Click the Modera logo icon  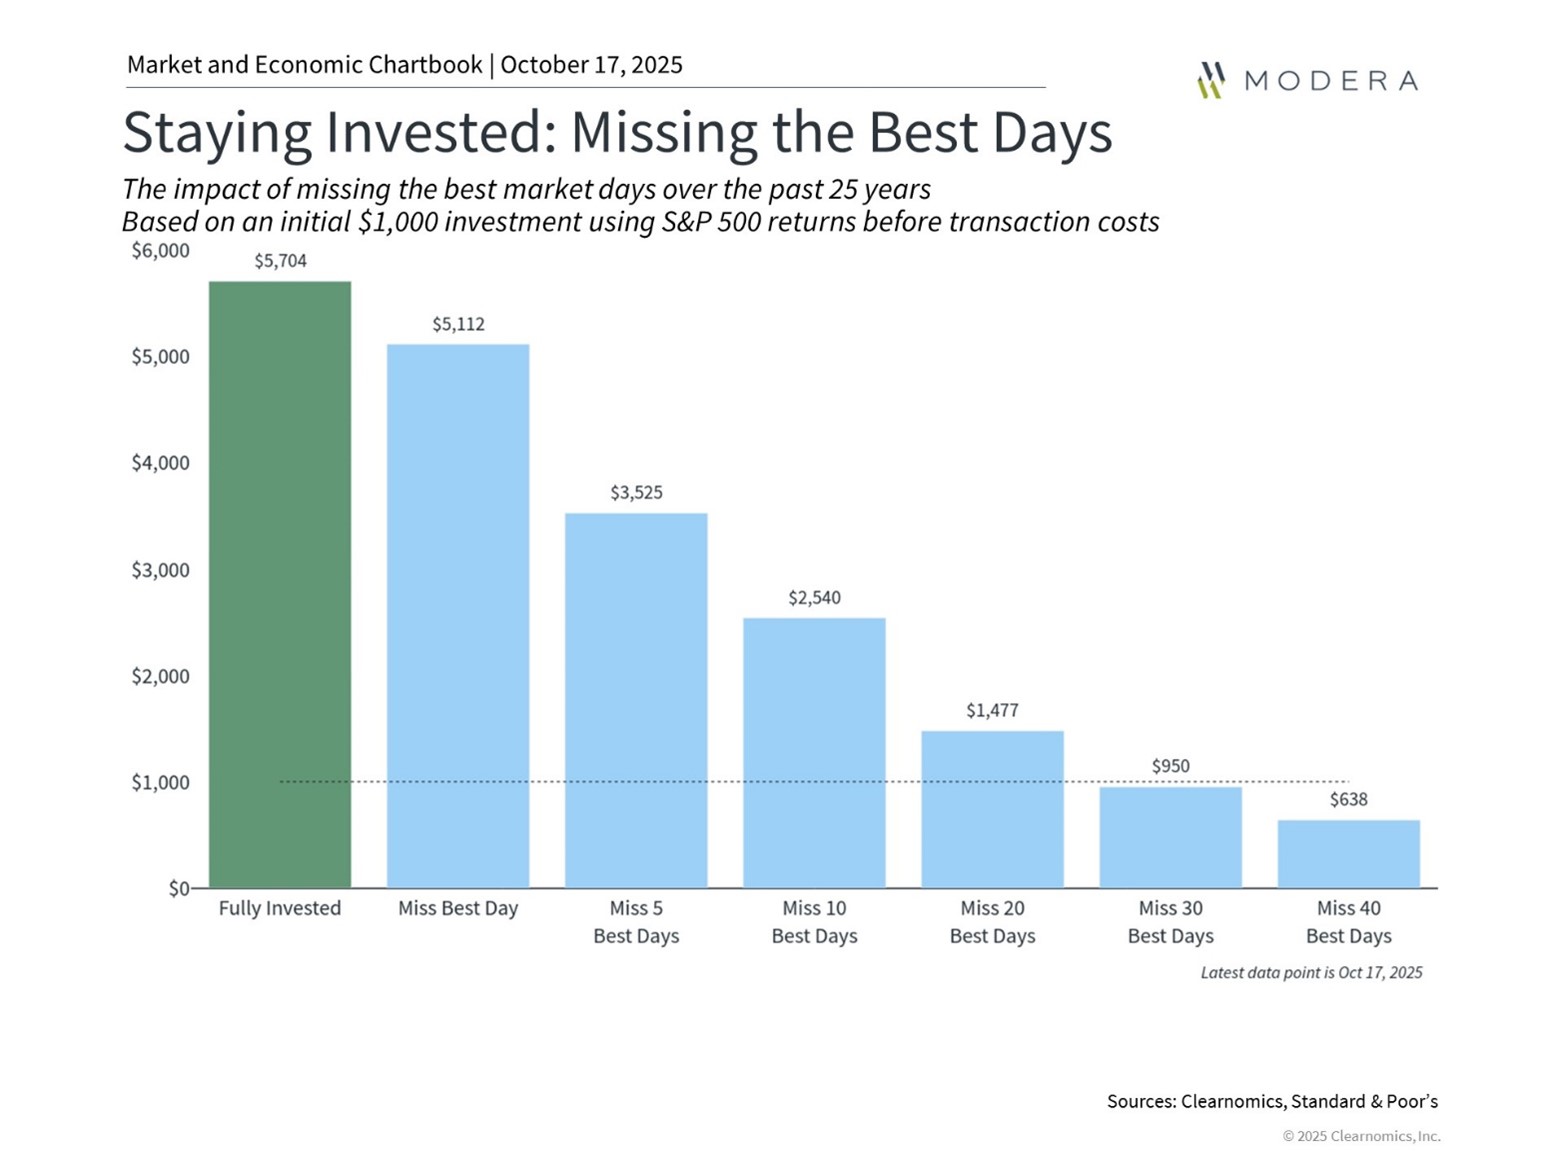point(1211,80)
